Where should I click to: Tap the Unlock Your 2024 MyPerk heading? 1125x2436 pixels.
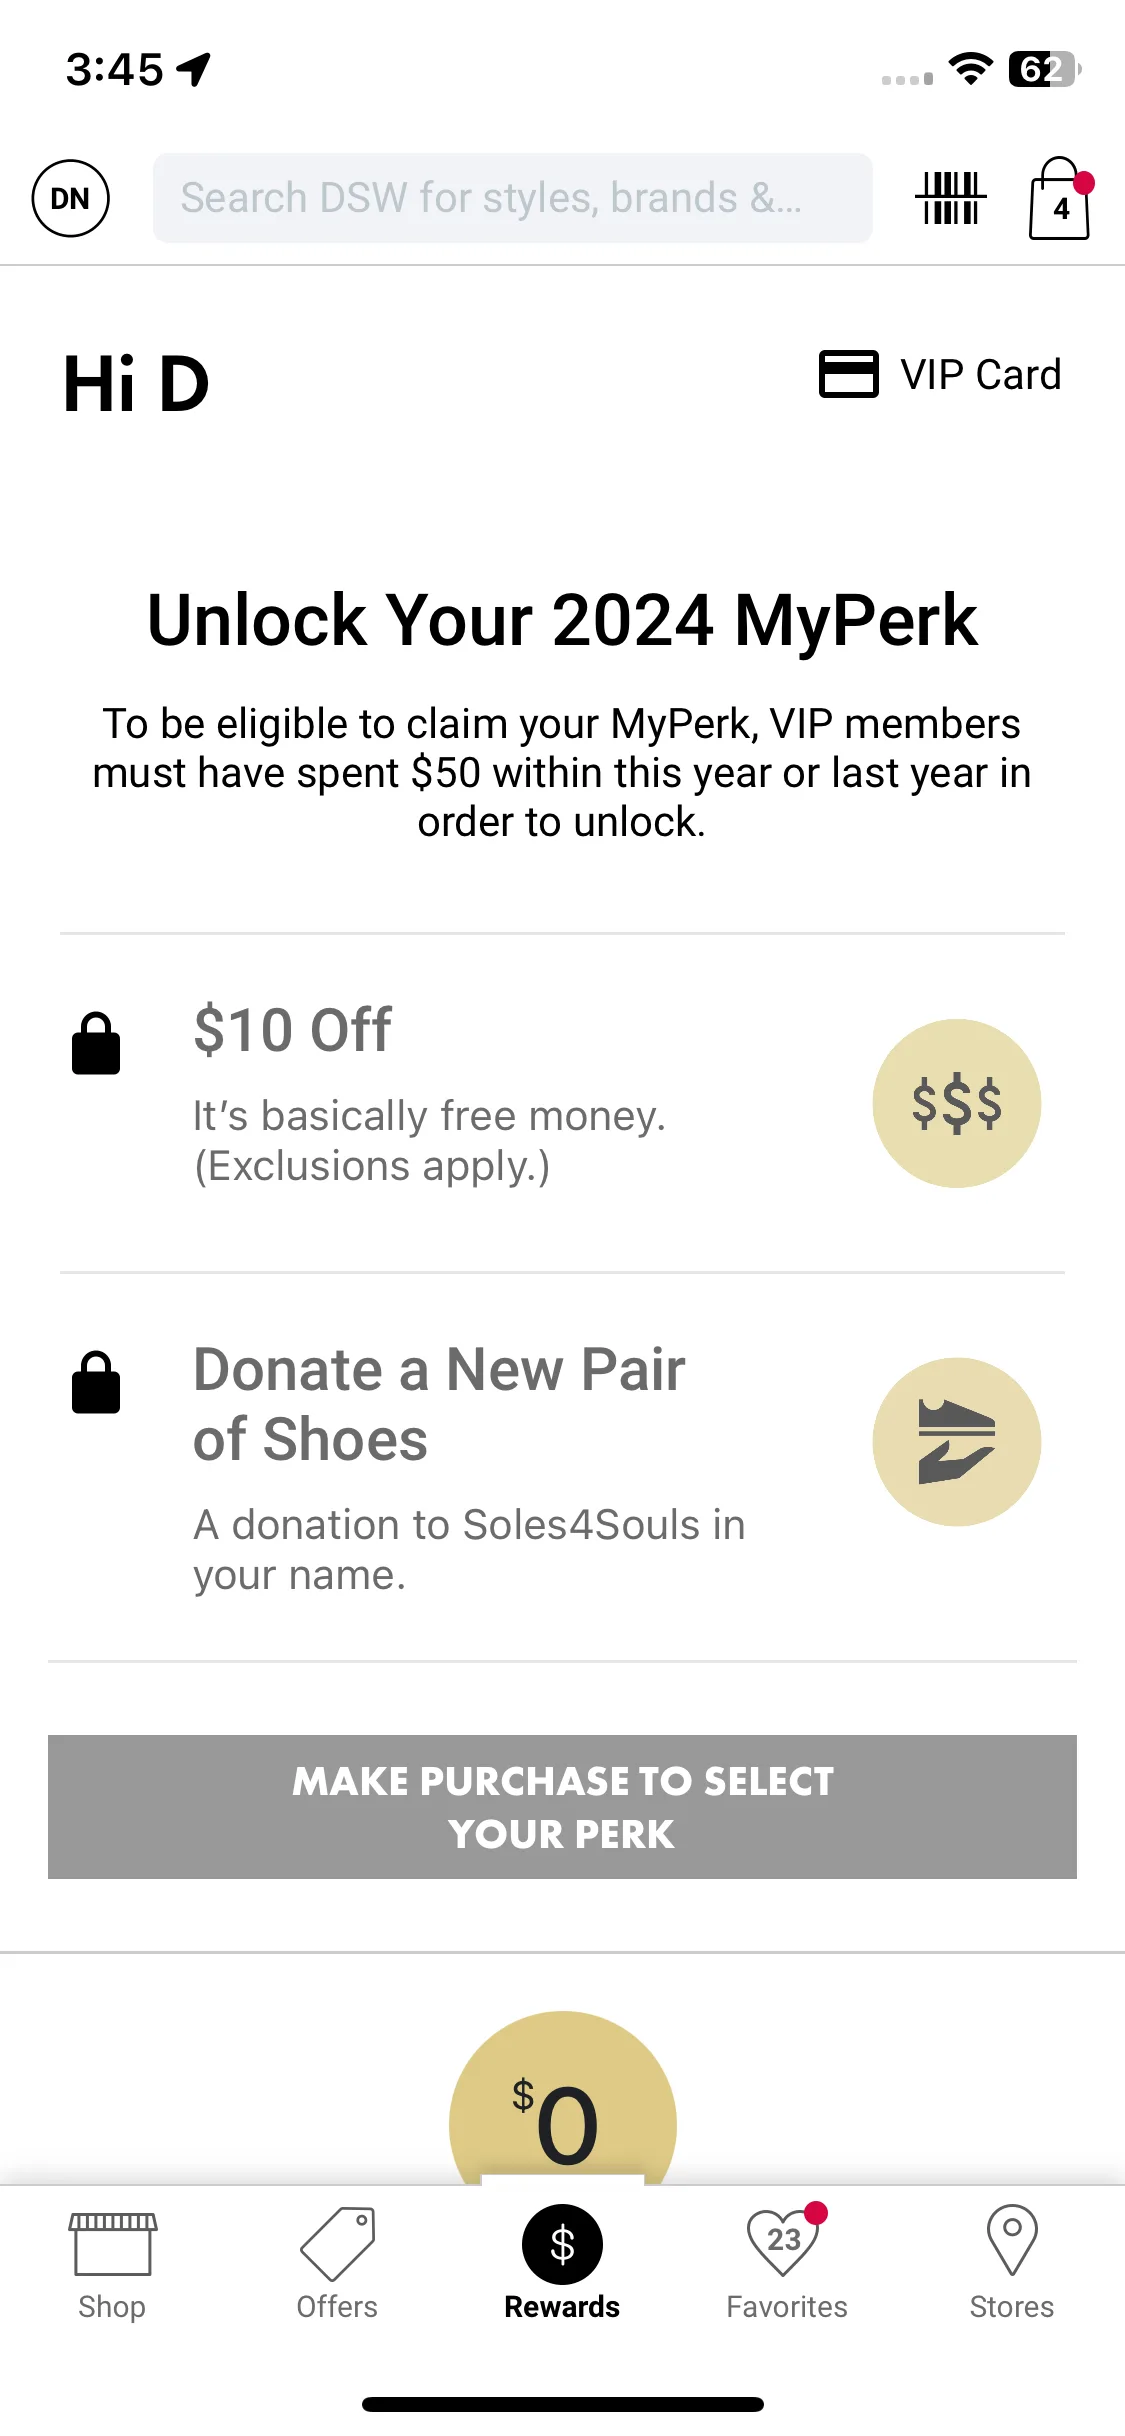(x=562, y=620)
